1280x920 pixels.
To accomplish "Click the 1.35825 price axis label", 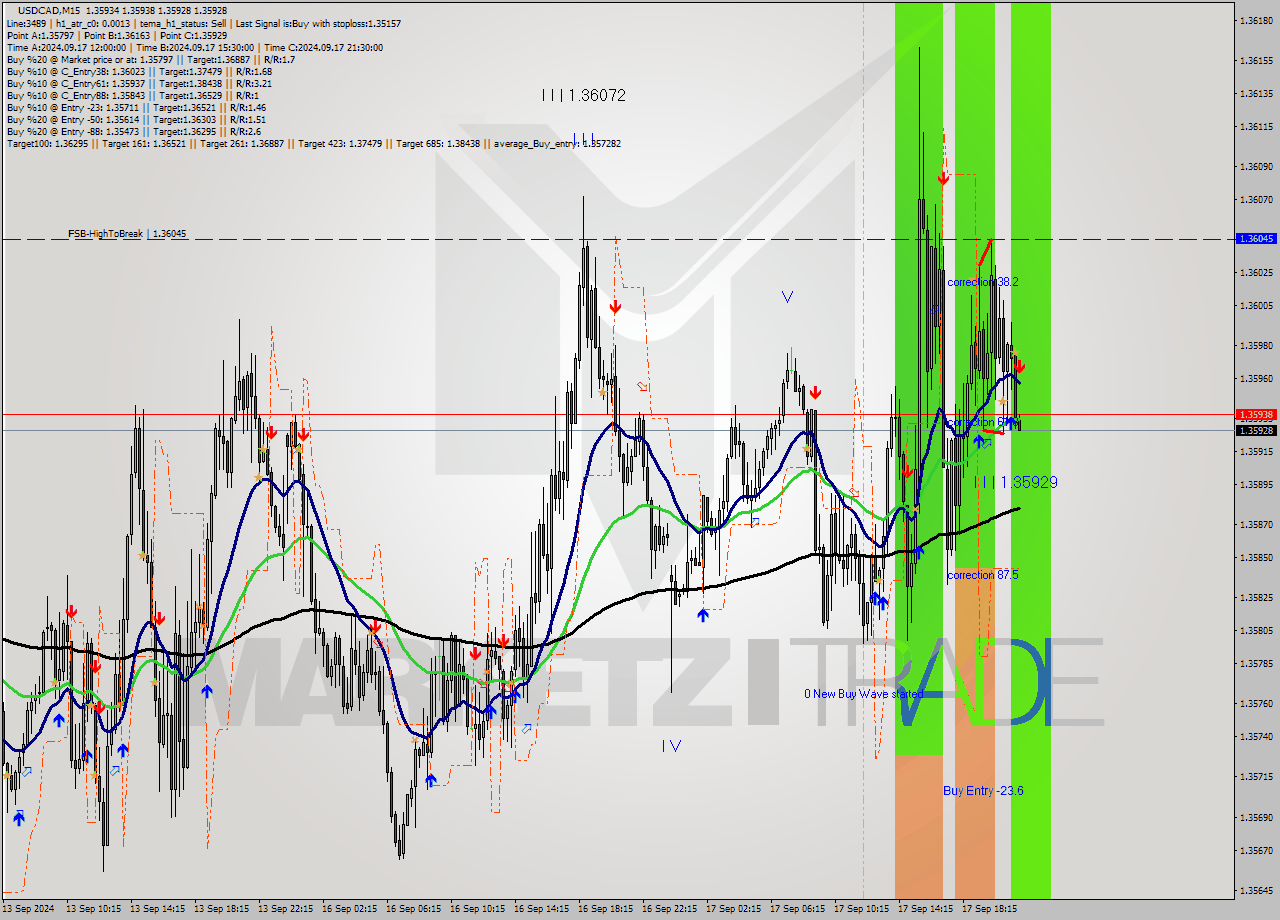I will tap(1256, 597).
